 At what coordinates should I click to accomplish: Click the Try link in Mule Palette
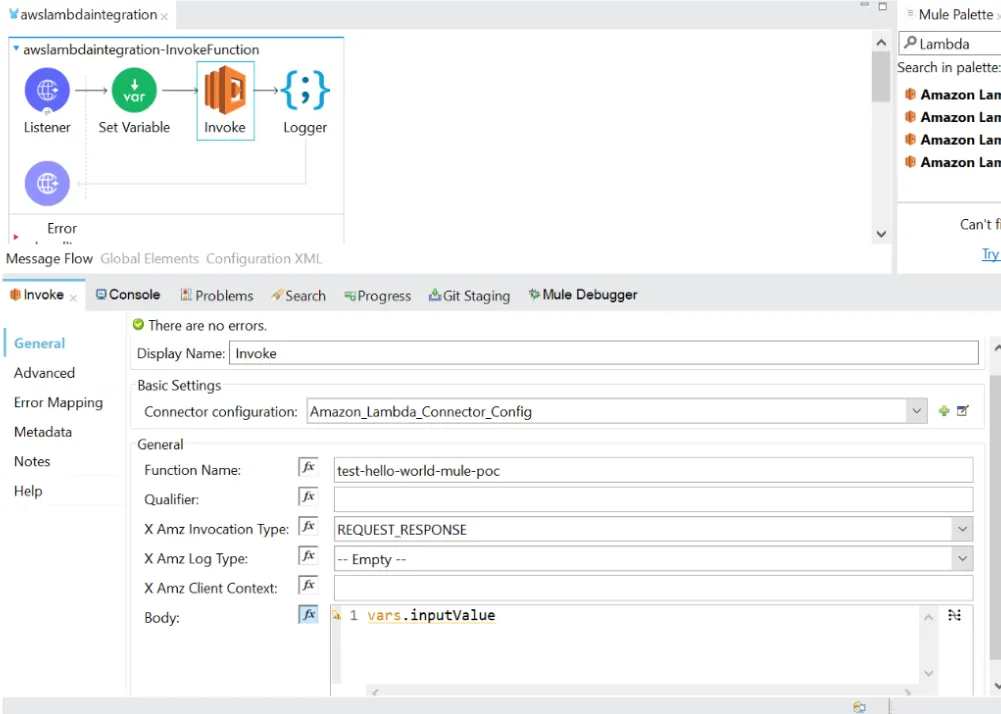(x=991, y=254)
